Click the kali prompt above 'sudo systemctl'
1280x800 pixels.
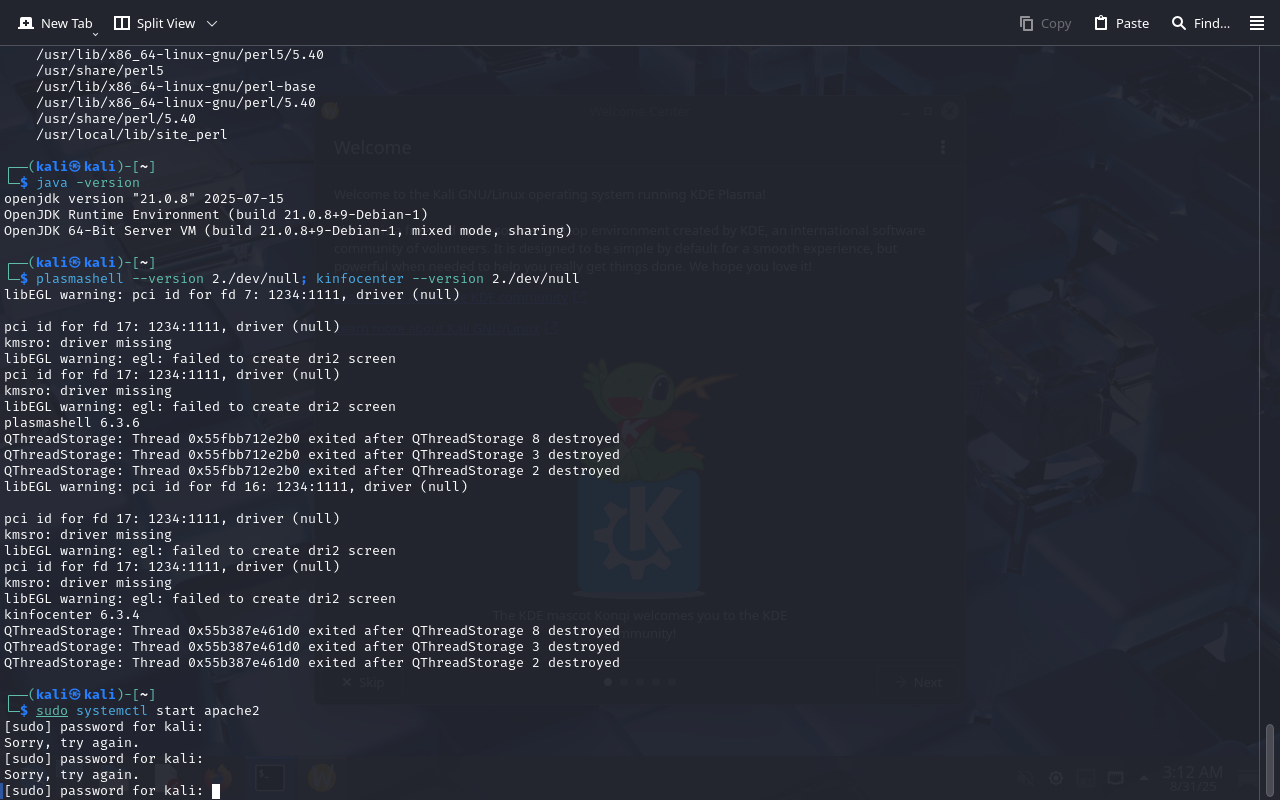pyautogui.click(x=80, y=694)
